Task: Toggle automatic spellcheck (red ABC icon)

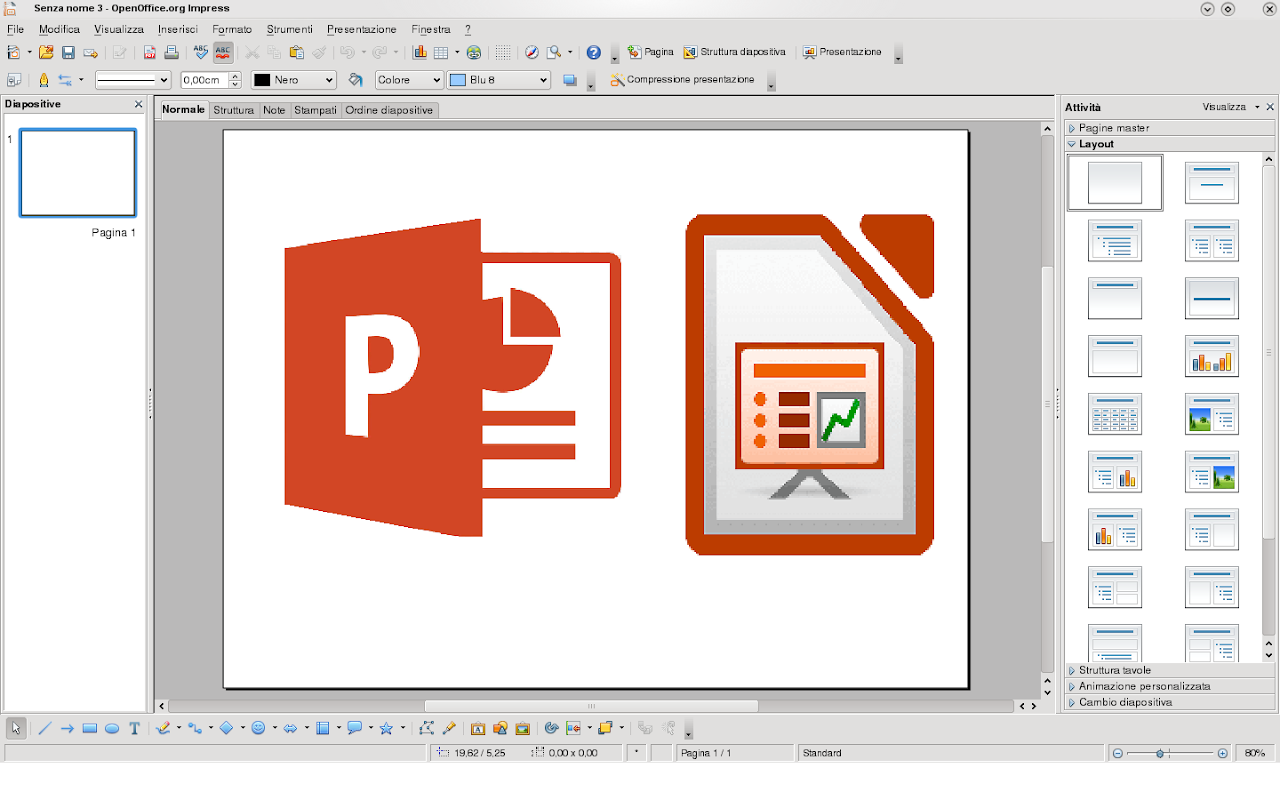Action: 223,53
